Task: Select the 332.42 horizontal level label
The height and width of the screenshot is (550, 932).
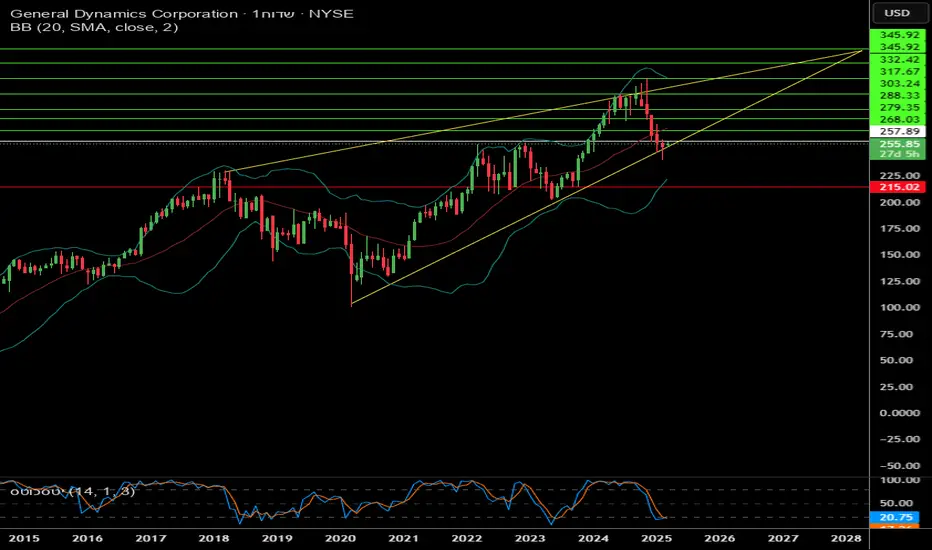Action: point(899,59)
